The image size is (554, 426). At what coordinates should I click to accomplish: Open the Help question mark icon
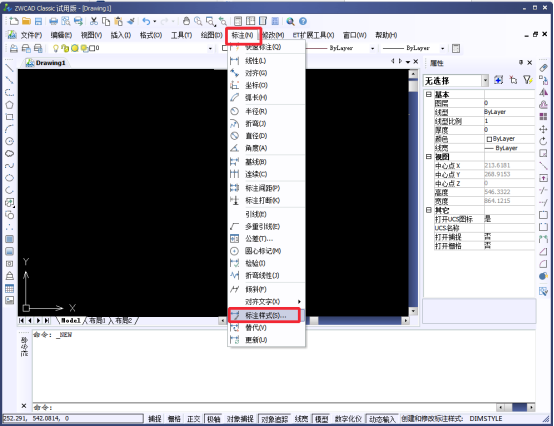[x=303, y=21]
